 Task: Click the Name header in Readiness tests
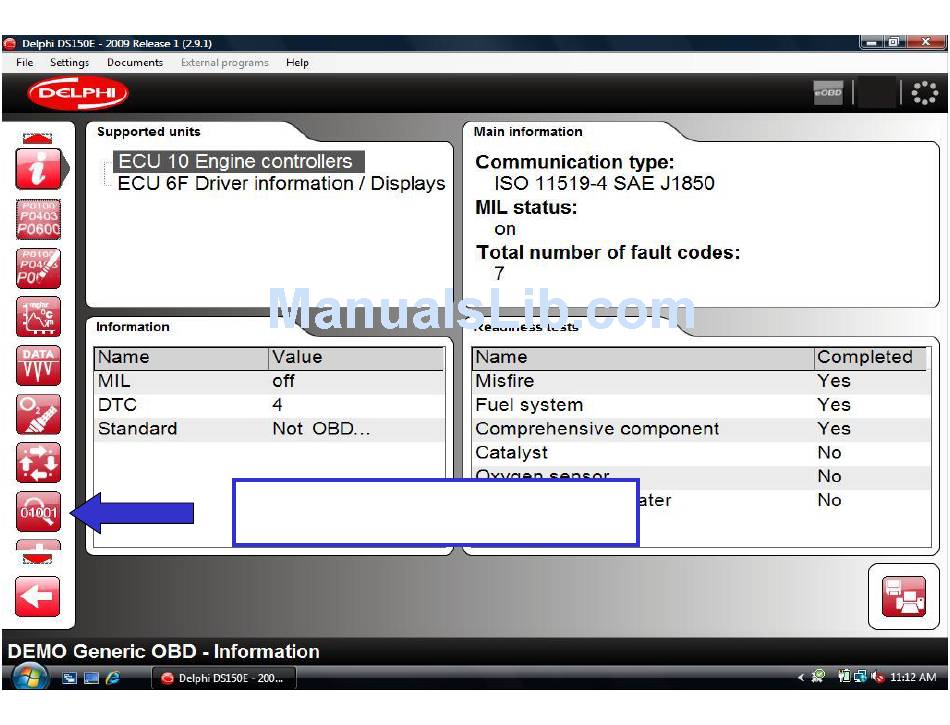coord(643,357)
